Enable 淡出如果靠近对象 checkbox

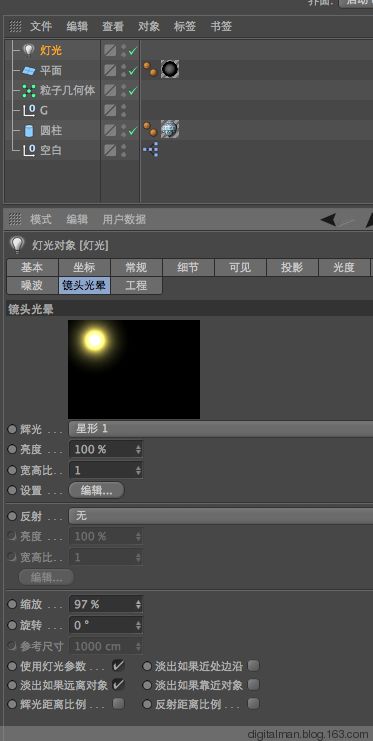click(x=253, y=684)
